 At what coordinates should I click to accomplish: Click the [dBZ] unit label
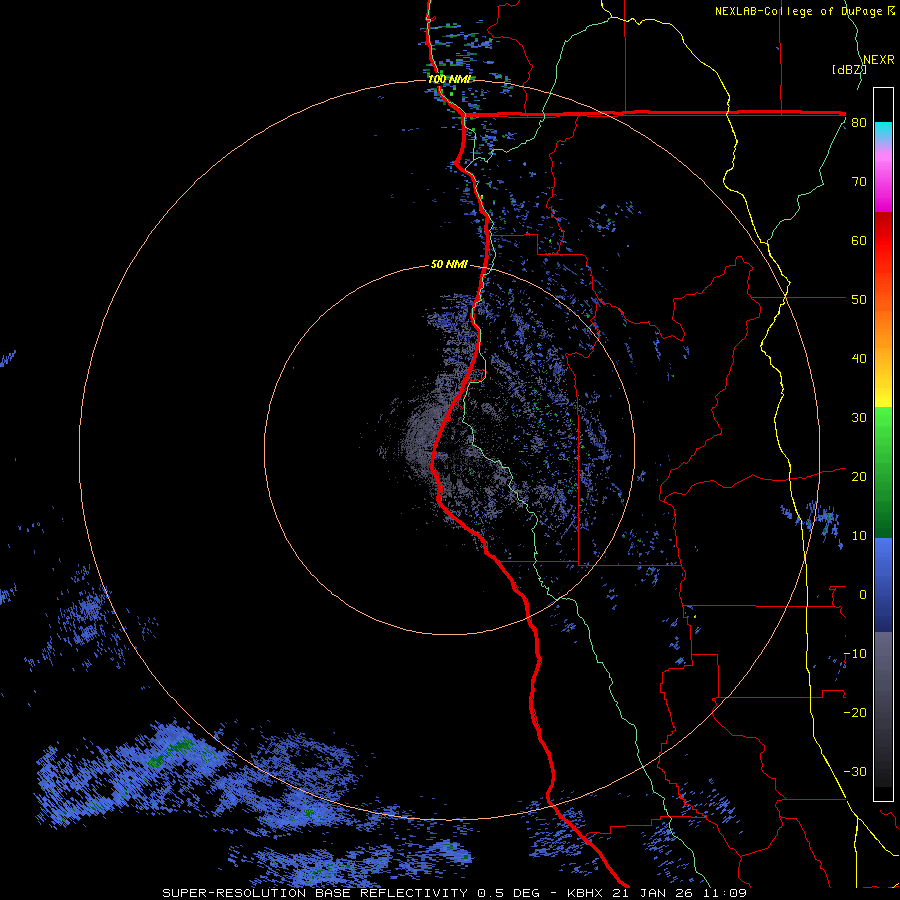(849, 70)
